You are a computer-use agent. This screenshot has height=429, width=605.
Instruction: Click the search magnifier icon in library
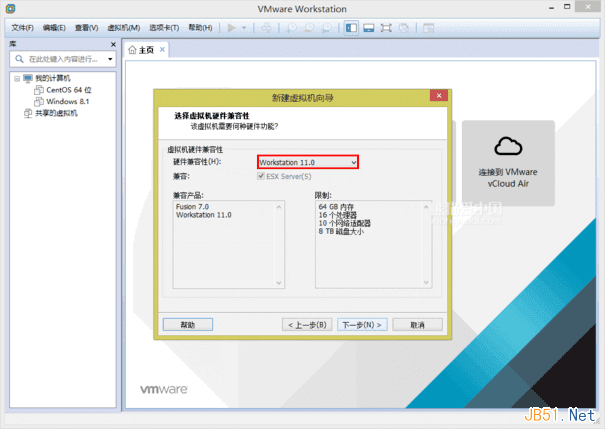tap(19, 59)
